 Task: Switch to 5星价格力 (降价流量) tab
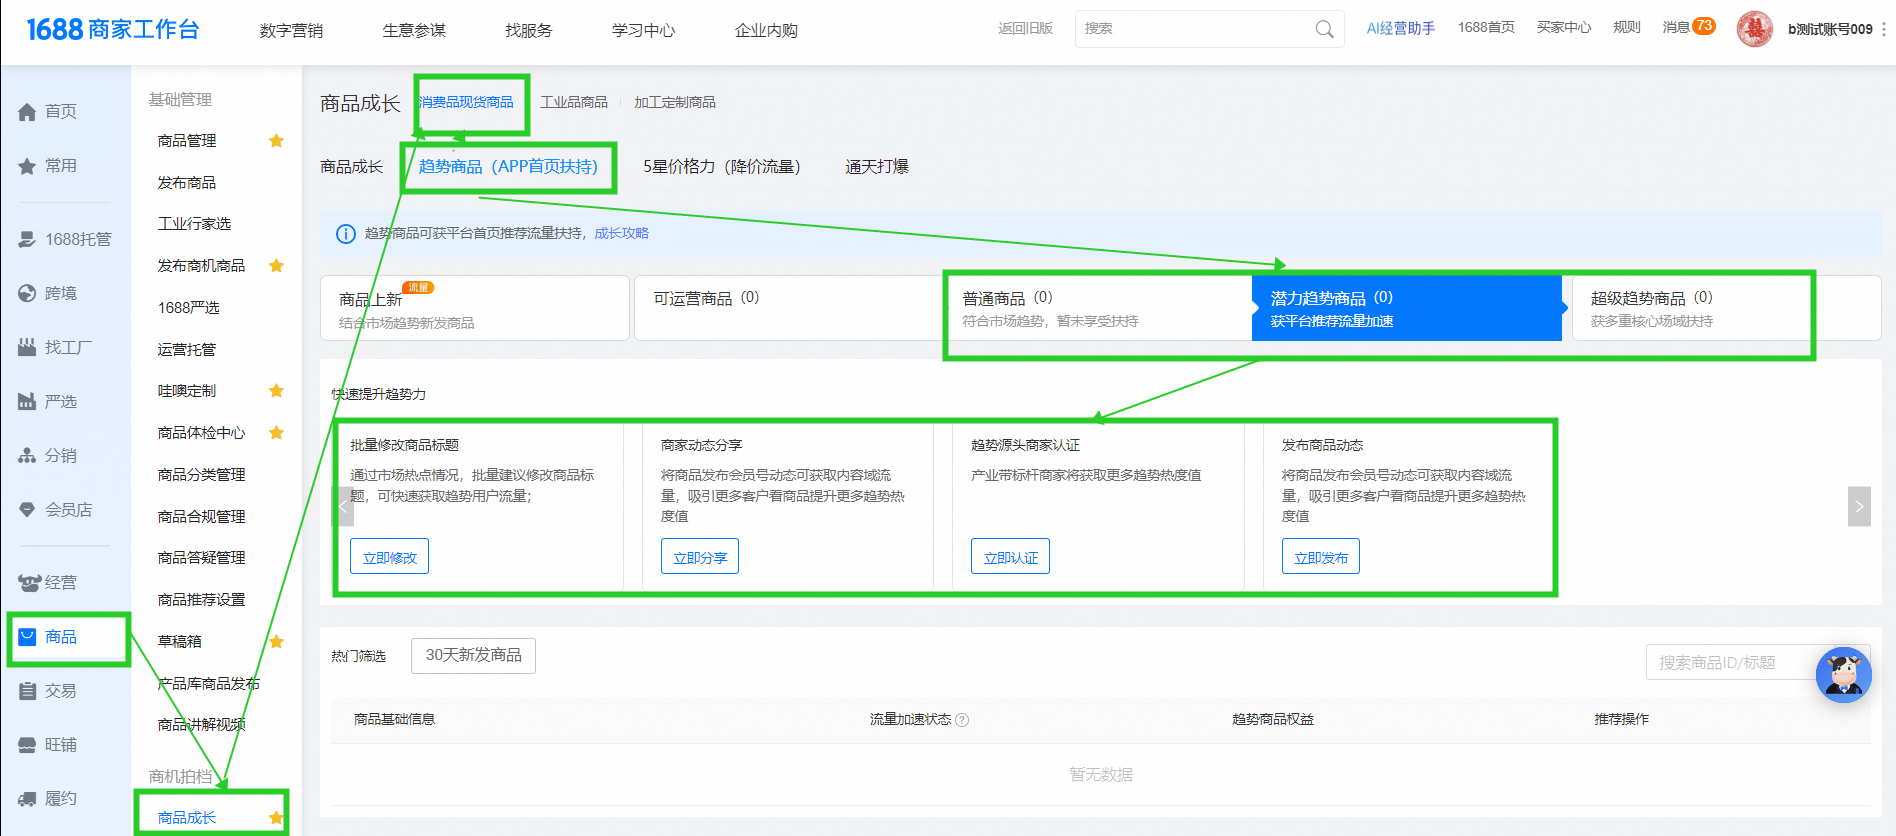(721, 167)
